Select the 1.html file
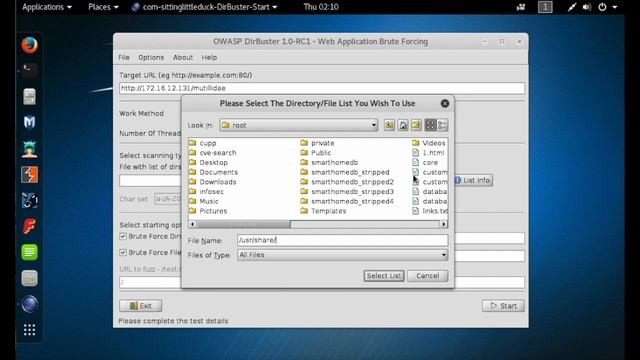The width and height of the screenshot is (640, 360). point(428,153)
